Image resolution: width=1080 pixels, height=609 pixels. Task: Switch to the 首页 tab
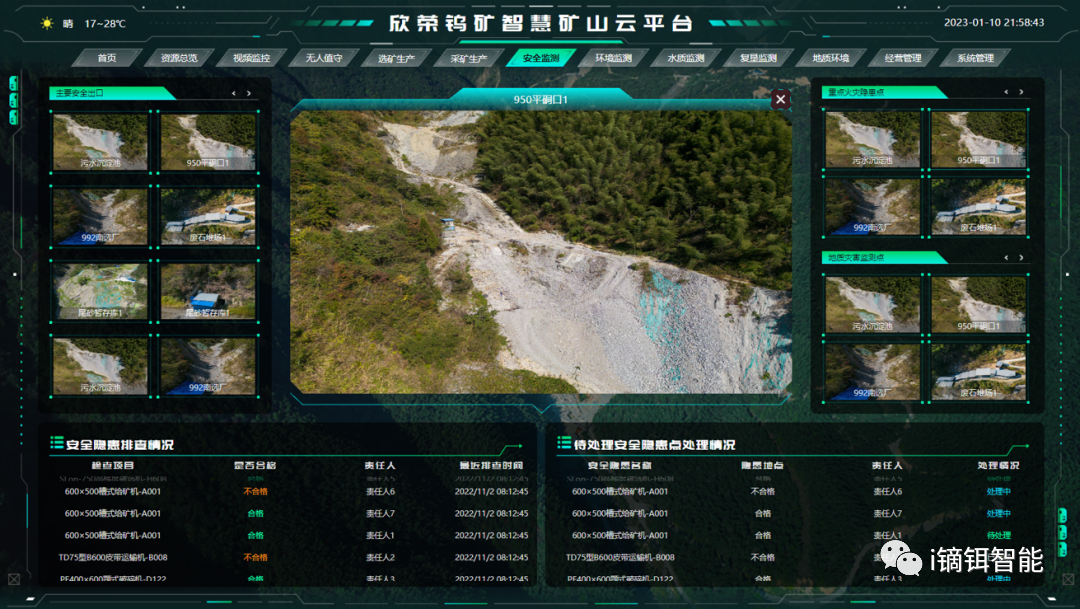click(x=107, y=58)
